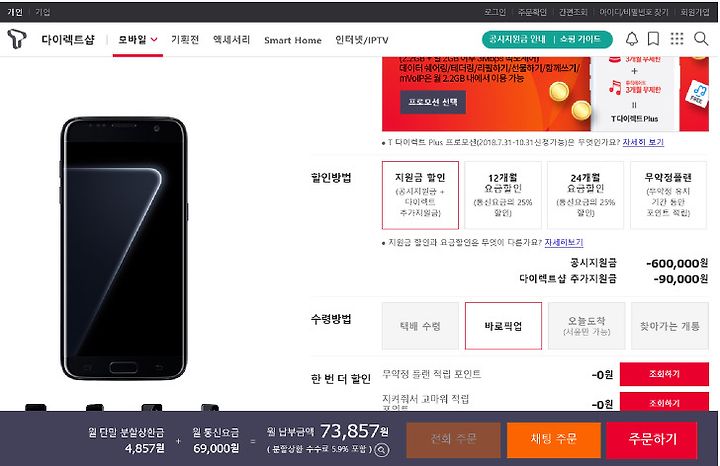Select 24개월 요금할인 discount option
This screenshot has height=466, width=720.
pyautogui.click(x=585, y=195)
